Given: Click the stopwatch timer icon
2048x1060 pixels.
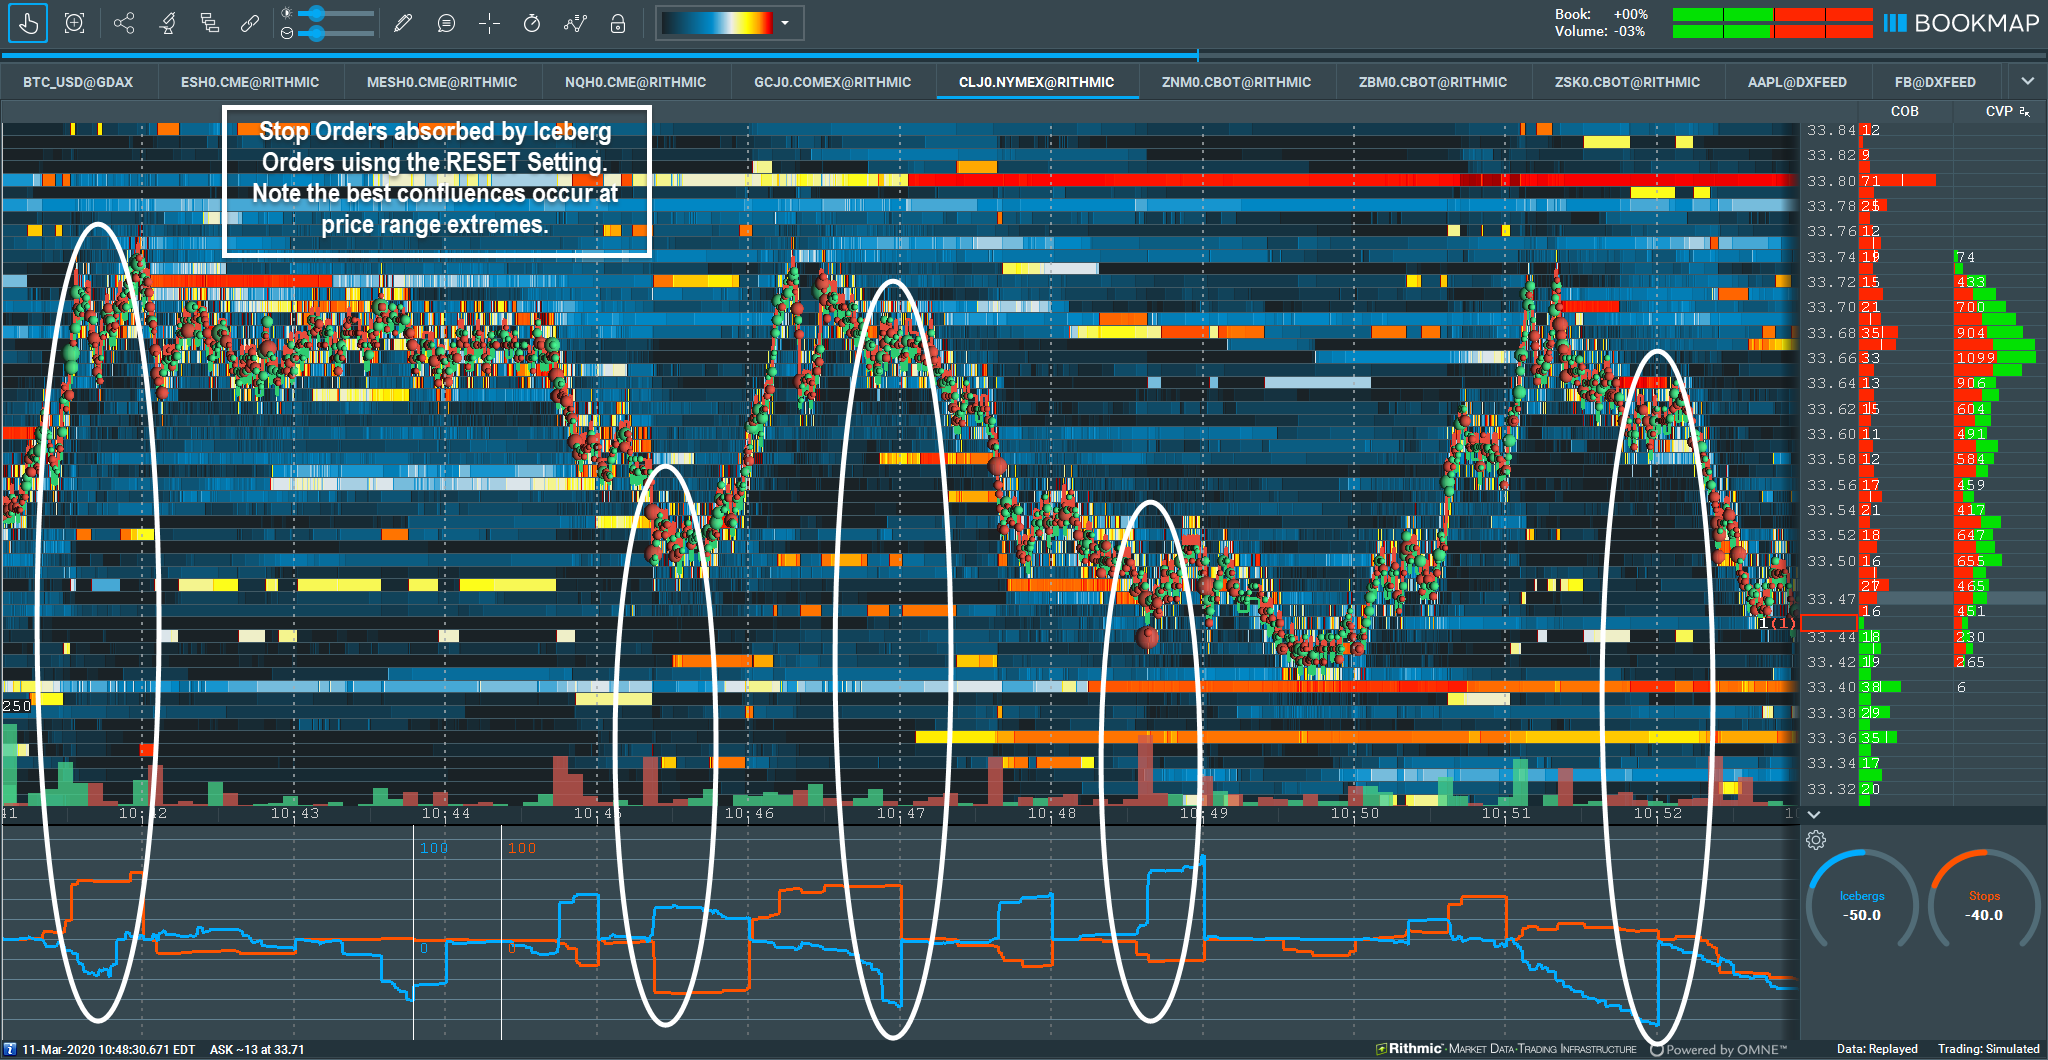Looking at the screenshot, I should pos(531,22).
